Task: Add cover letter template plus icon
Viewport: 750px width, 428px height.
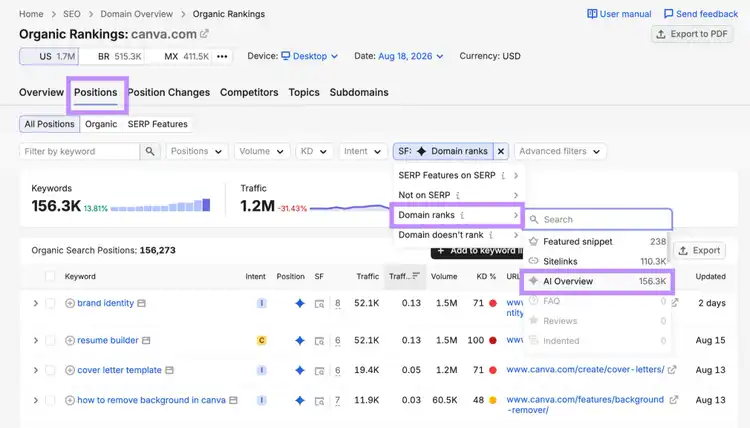Action: click(70, 370)
